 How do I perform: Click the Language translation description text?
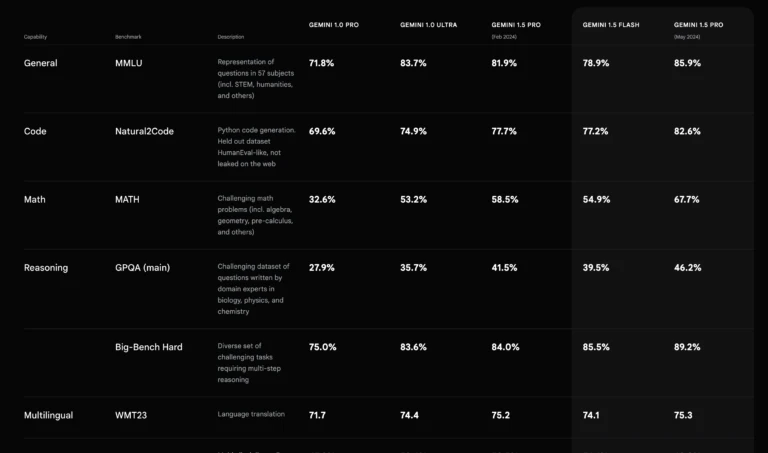tap(251, 414)
